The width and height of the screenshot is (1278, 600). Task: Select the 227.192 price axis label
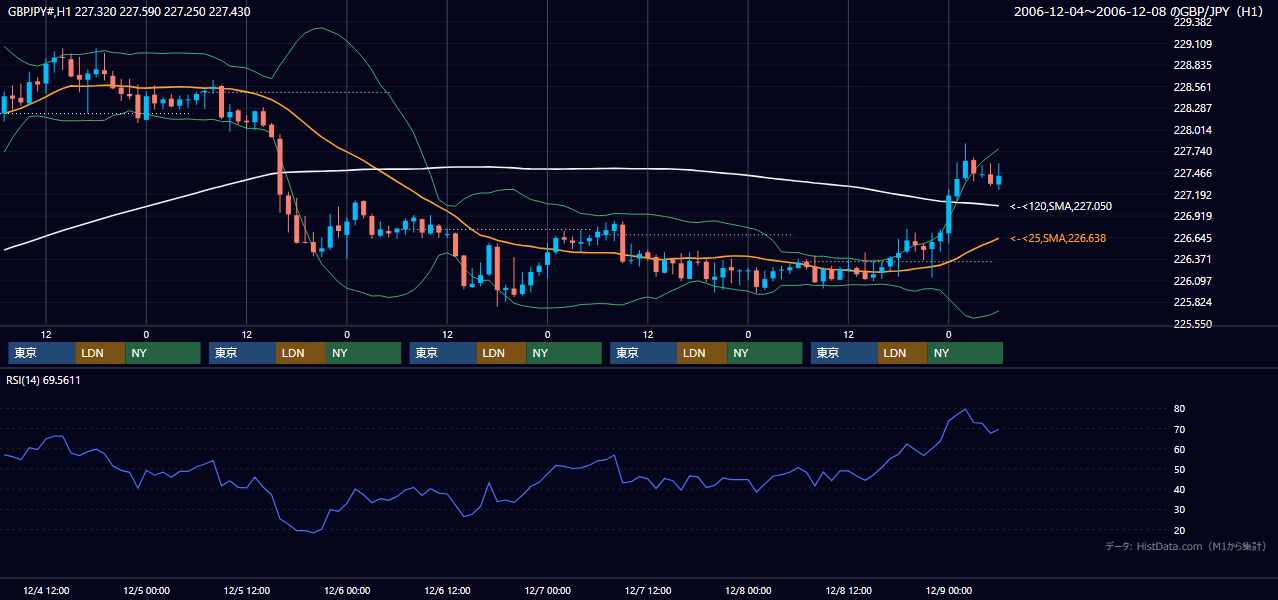click(x=1193, y=195)
